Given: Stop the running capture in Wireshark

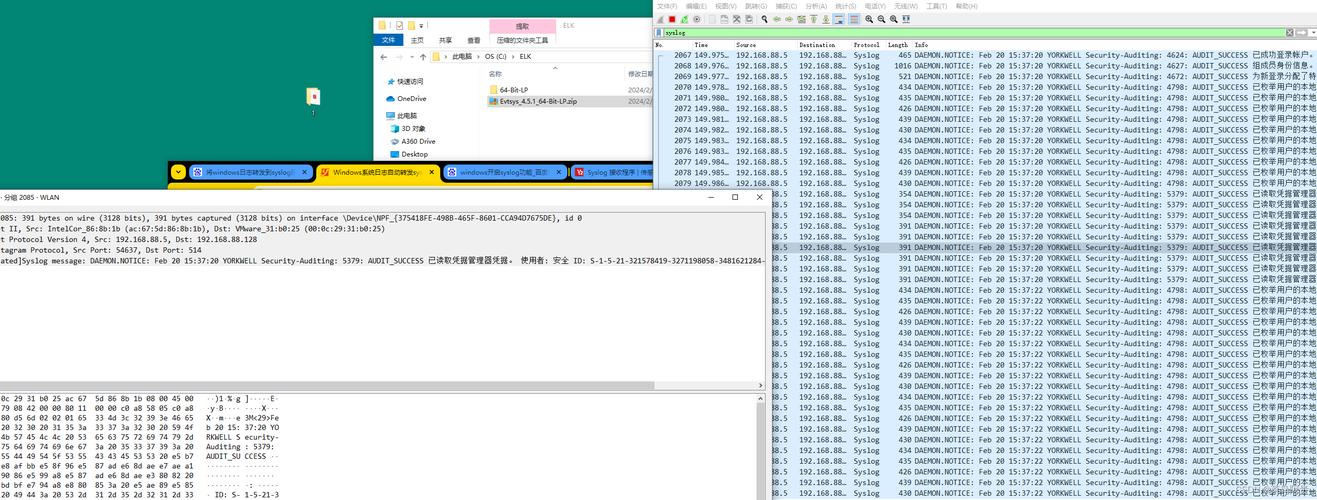Looking at the screenshot, I should tap(672, 19).
